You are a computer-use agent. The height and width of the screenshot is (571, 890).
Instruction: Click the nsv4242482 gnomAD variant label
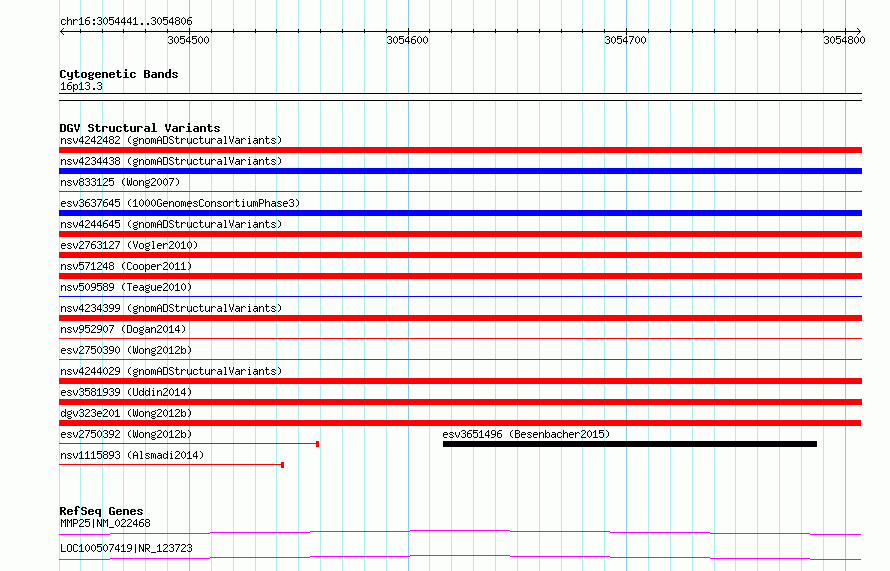click(x=171, y=140)
